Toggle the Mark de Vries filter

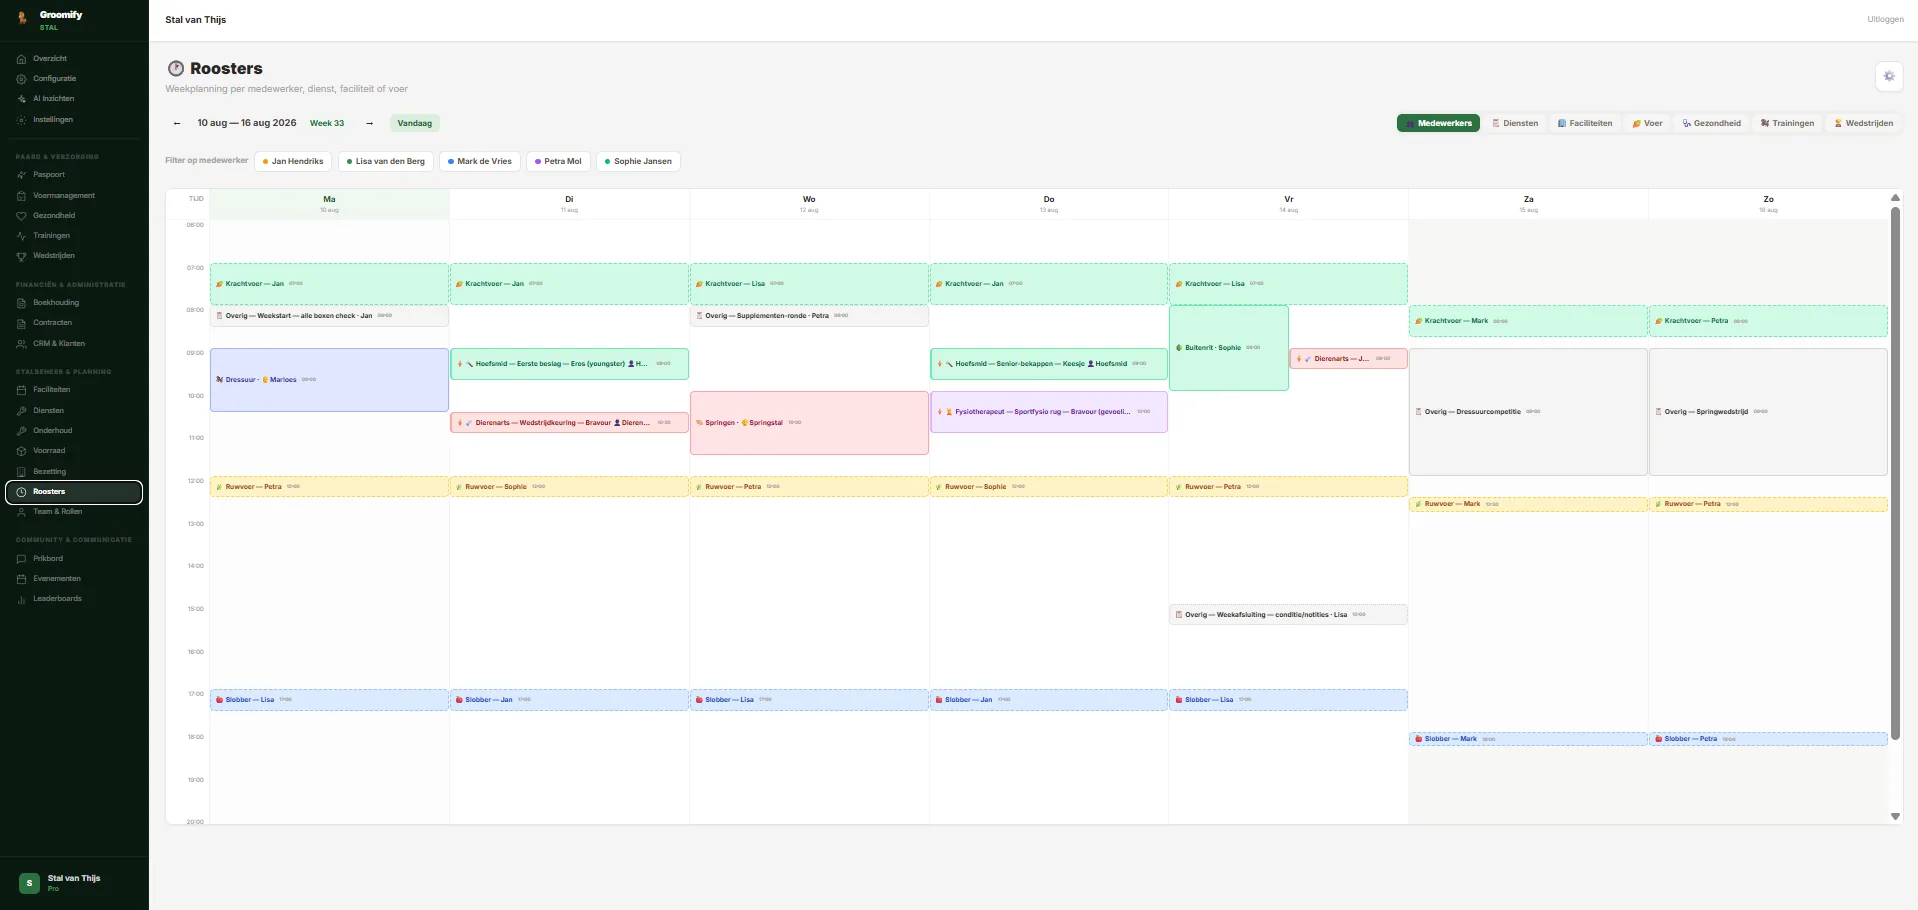click(479, 161)
